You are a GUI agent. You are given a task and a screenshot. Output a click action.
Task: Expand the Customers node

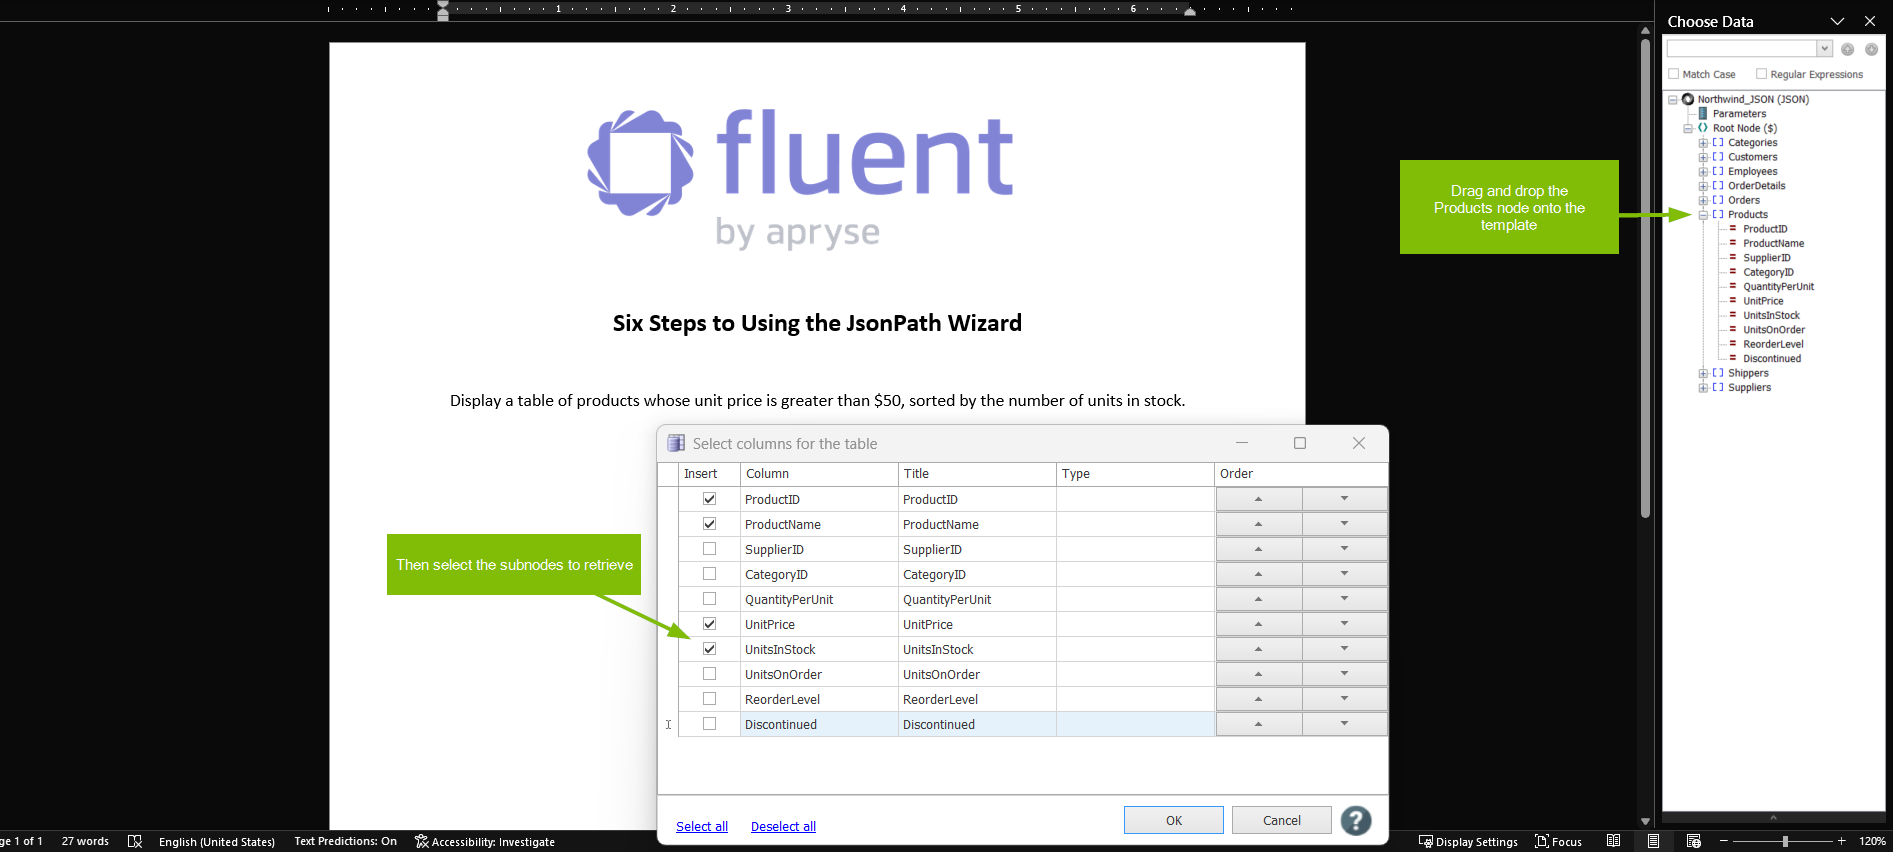(x=1703, y=157)
